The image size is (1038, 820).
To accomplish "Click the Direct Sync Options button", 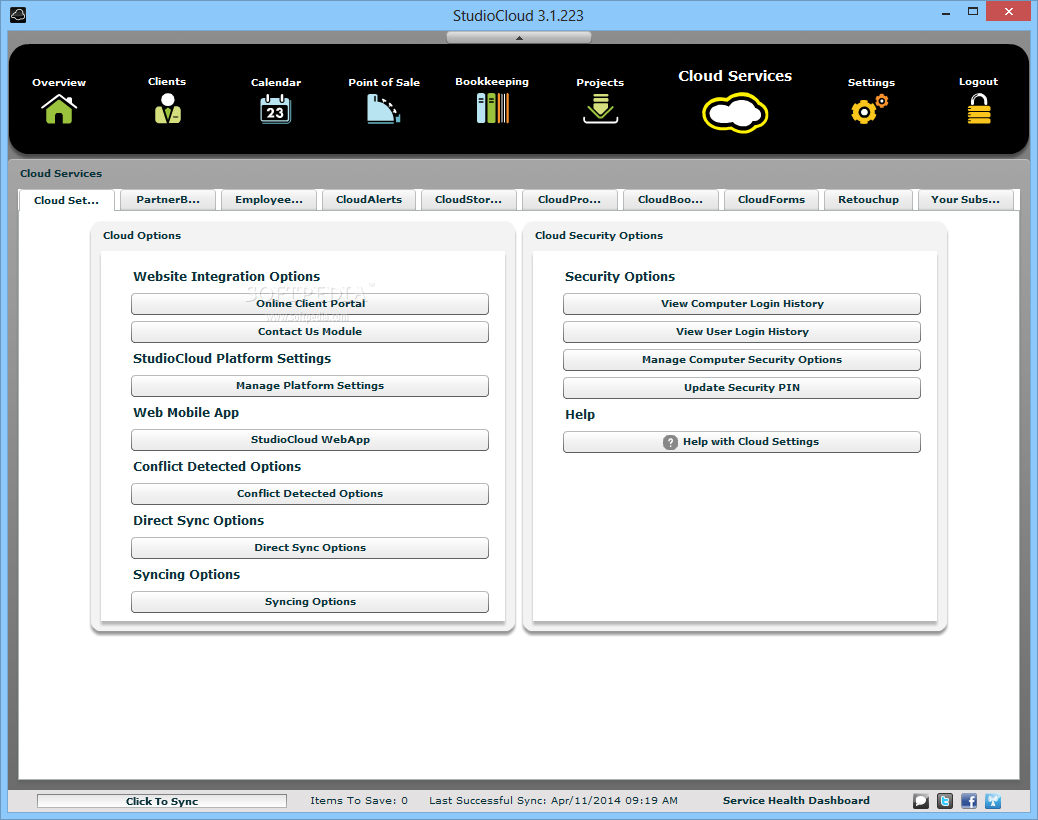I will pos(310,548).
